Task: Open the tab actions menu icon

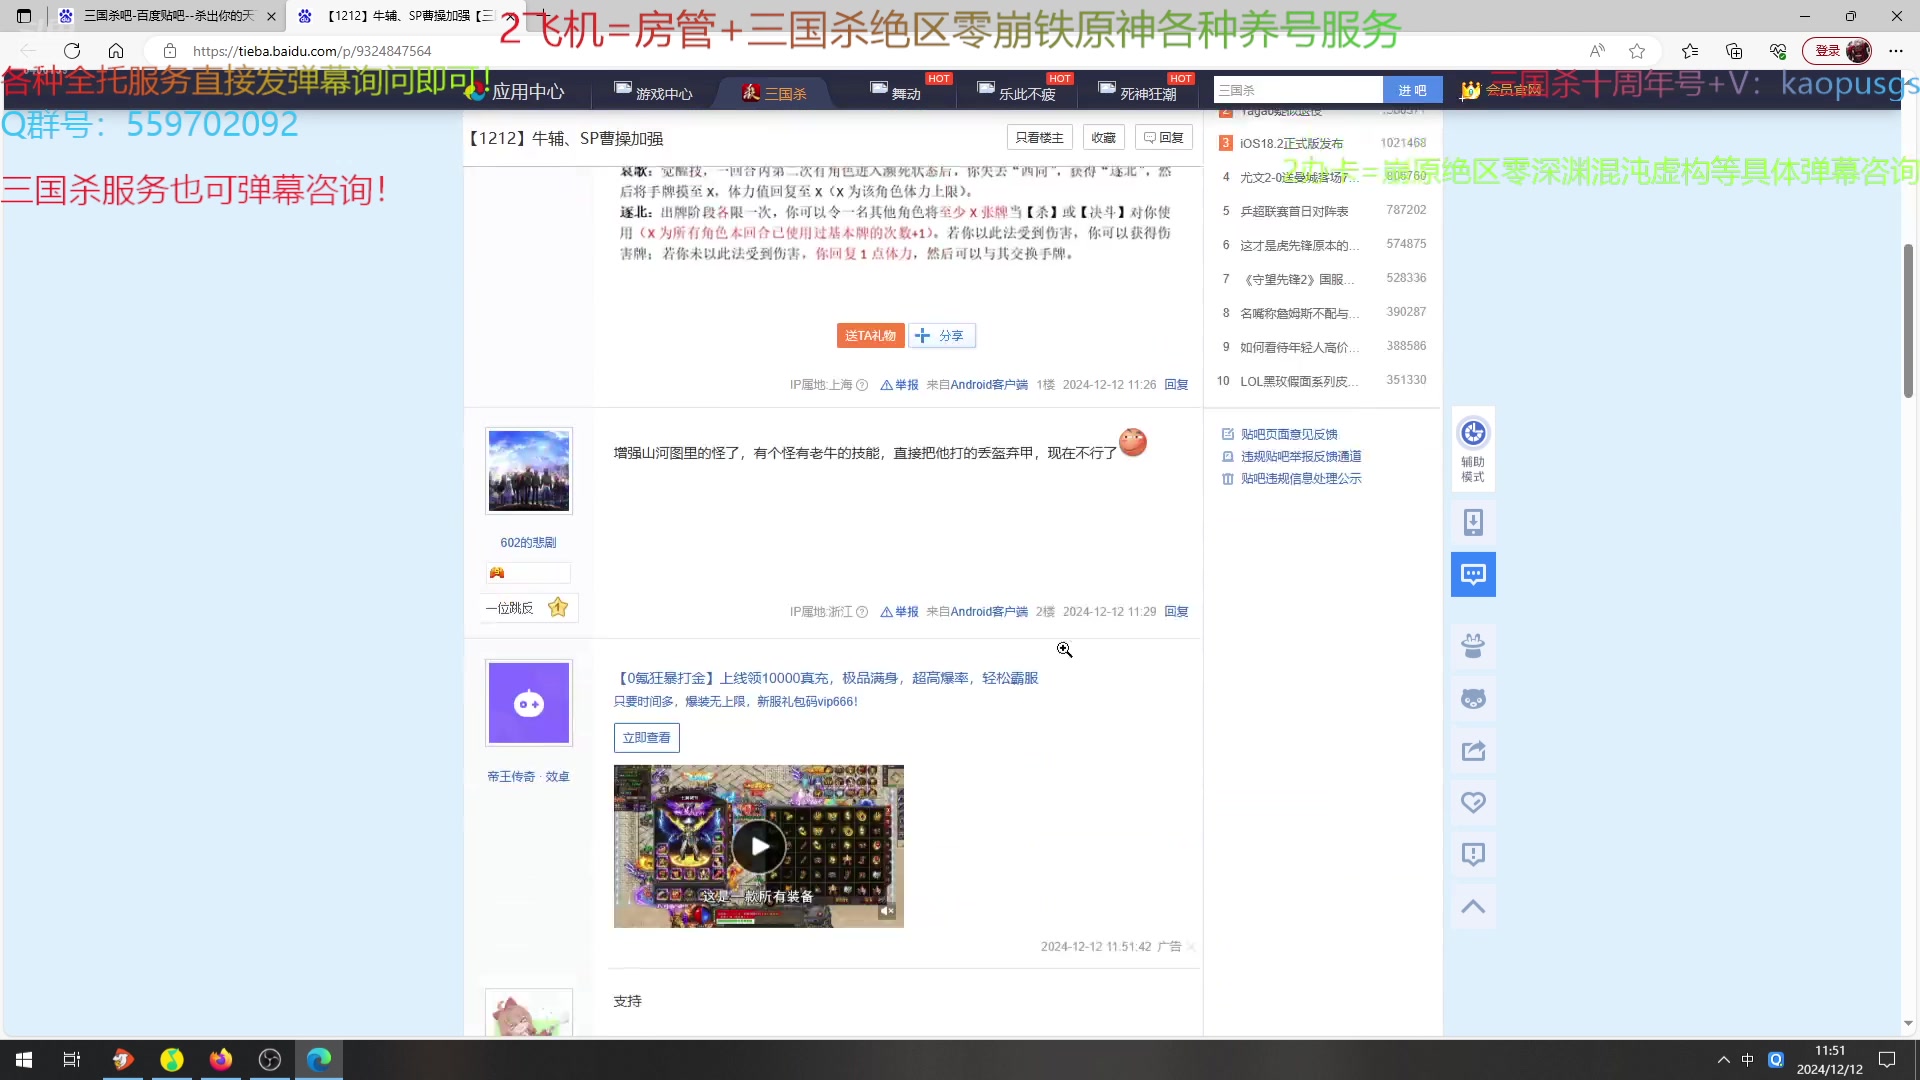Action: coord(24,16)
